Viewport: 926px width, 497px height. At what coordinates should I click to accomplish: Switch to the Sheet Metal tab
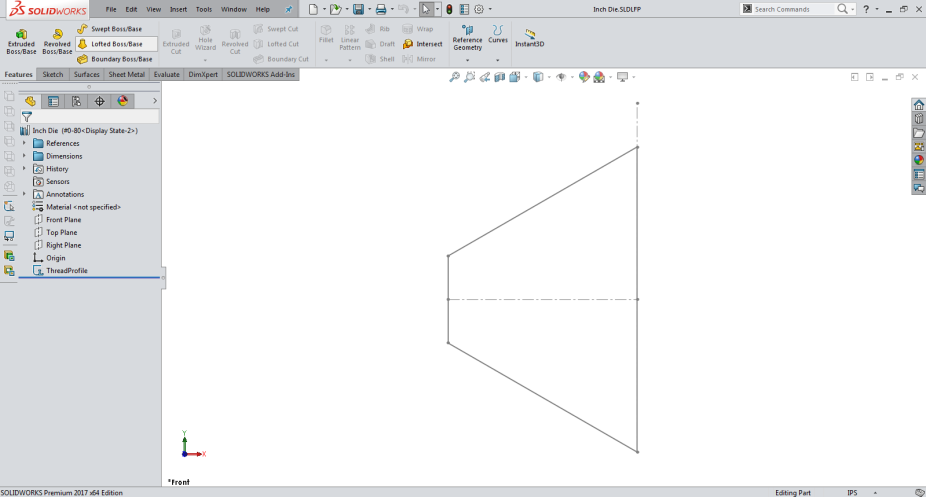point(126,74)
